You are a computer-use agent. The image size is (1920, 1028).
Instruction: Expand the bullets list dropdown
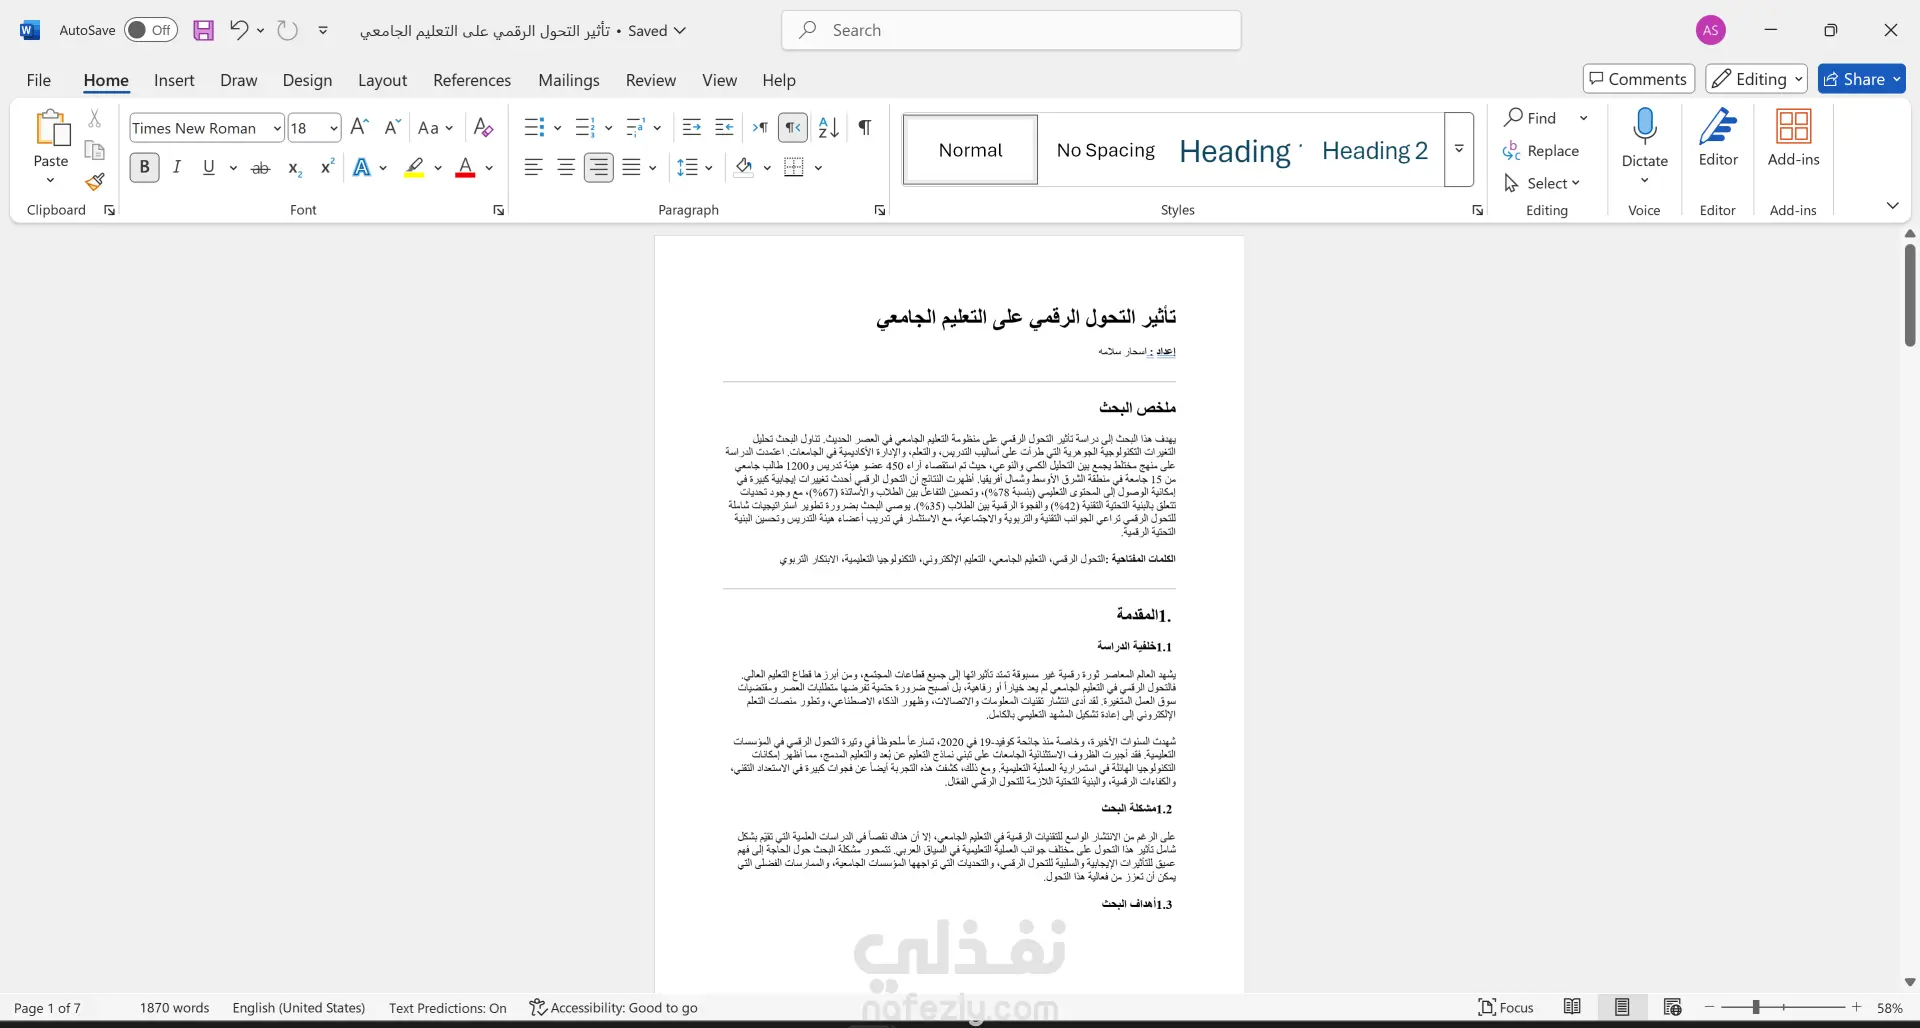557,128
